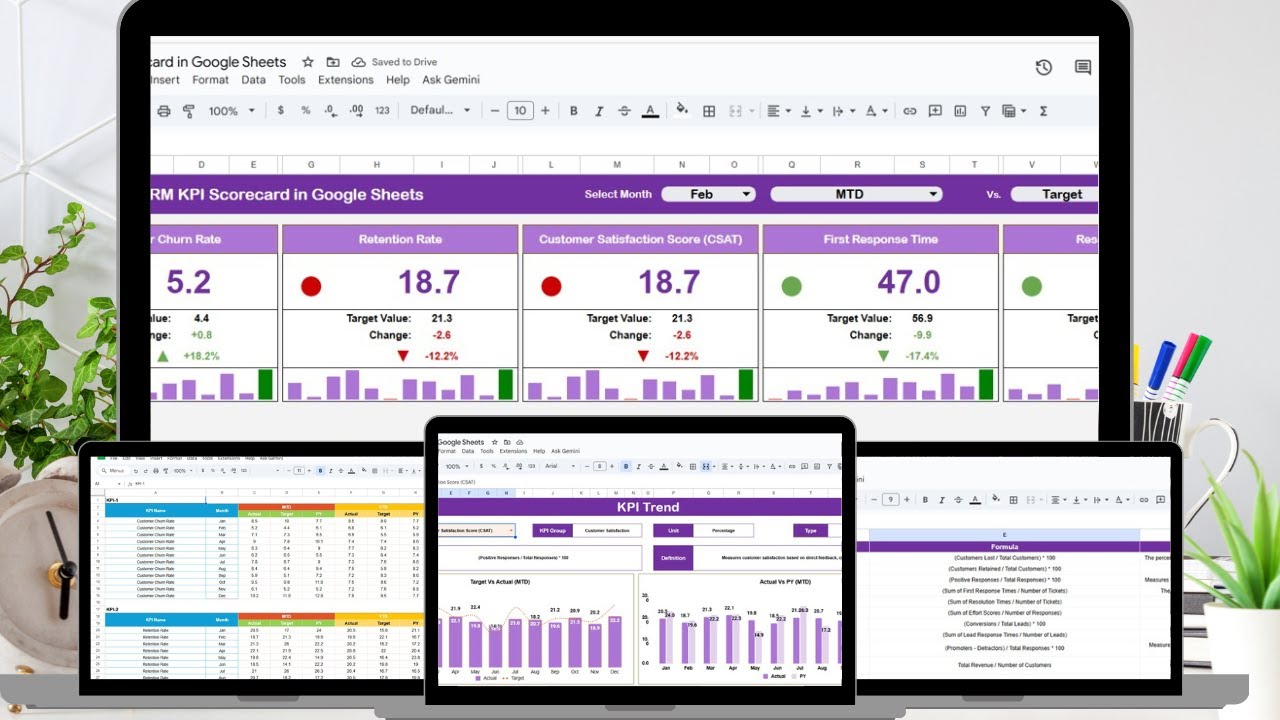Open text wrapping dropdown
Viewport: 1280px width, 720px height.
[842, 111]
